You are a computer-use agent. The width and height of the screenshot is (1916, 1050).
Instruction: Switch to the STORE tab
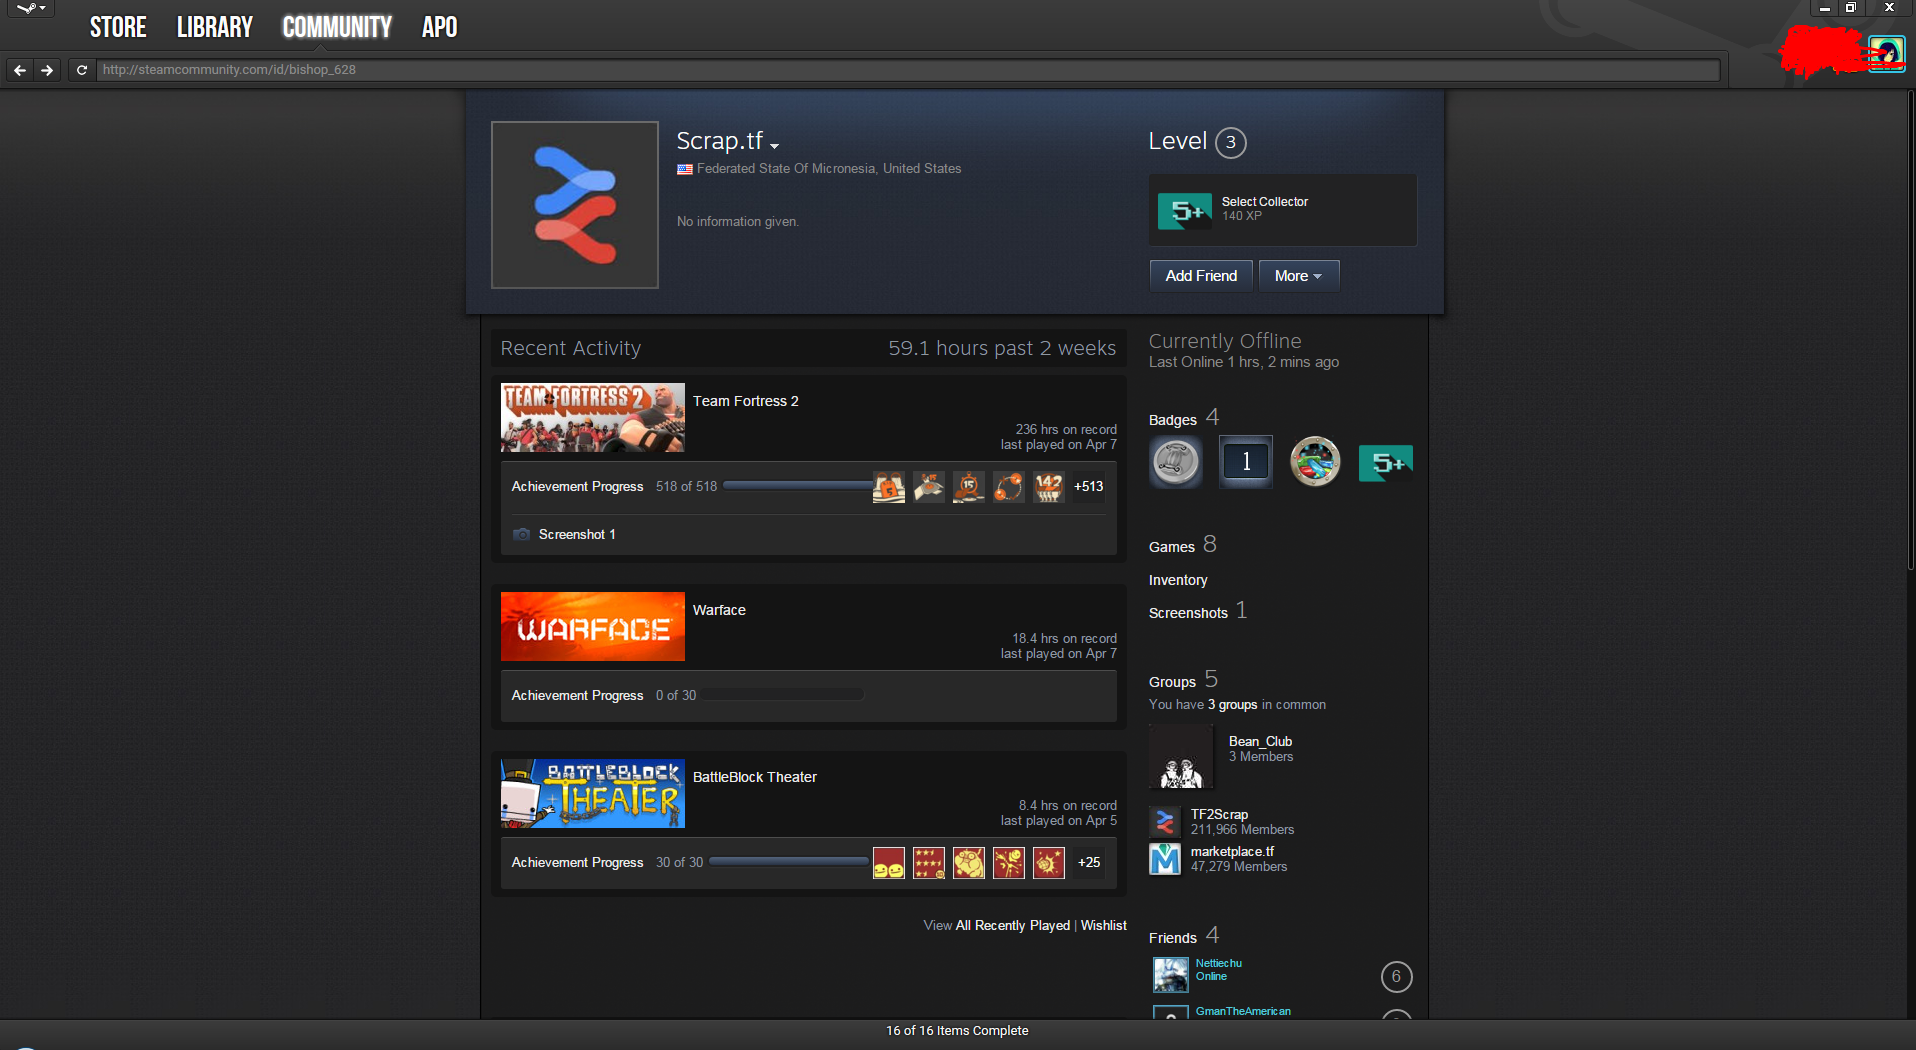(x=118, y=27)
